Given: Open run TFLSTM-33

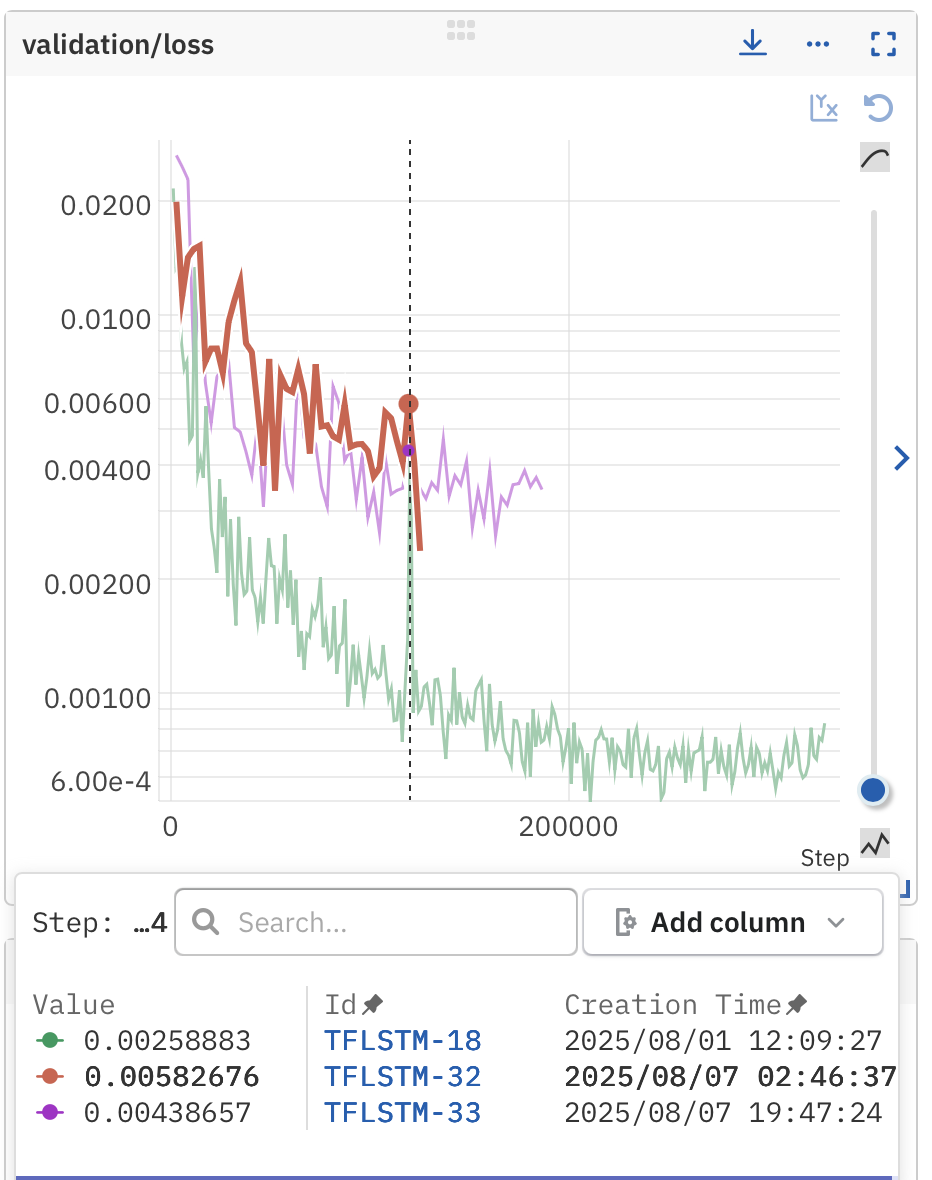Looking at the screenshot, I should 402,1112.
